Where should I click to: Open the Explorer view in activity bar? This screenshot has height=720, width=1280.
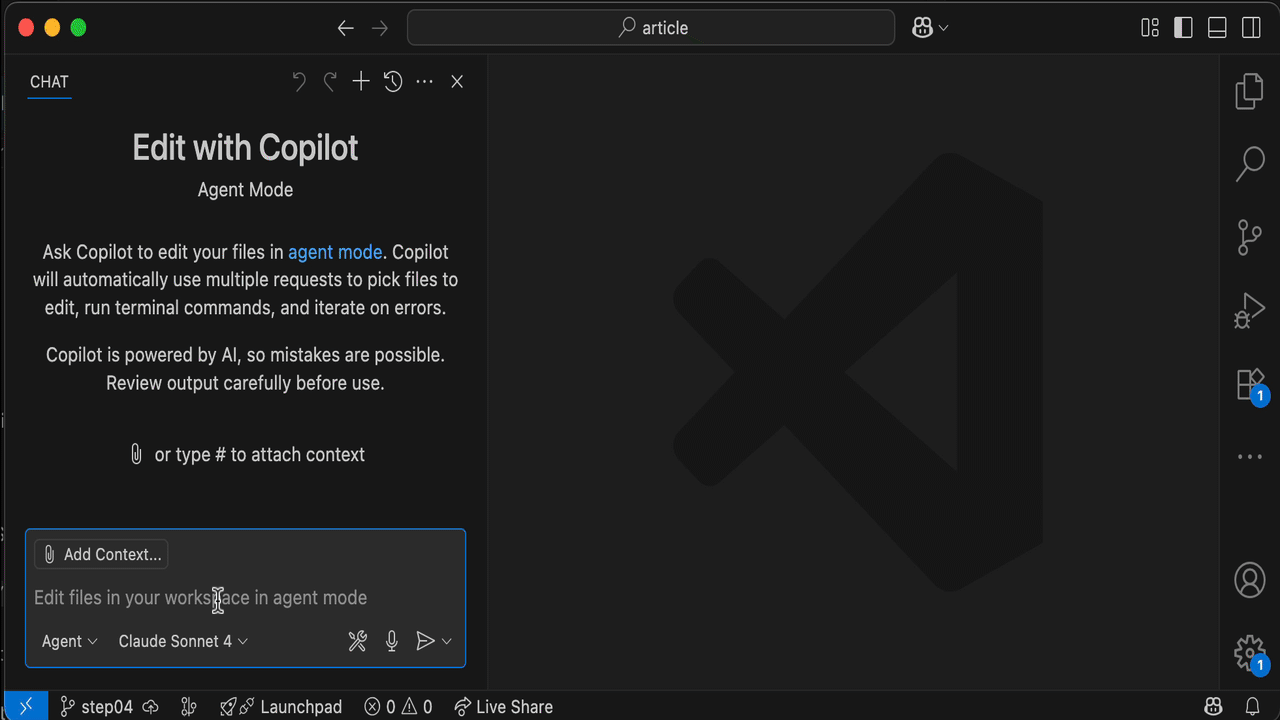(x=1249, y=91)
